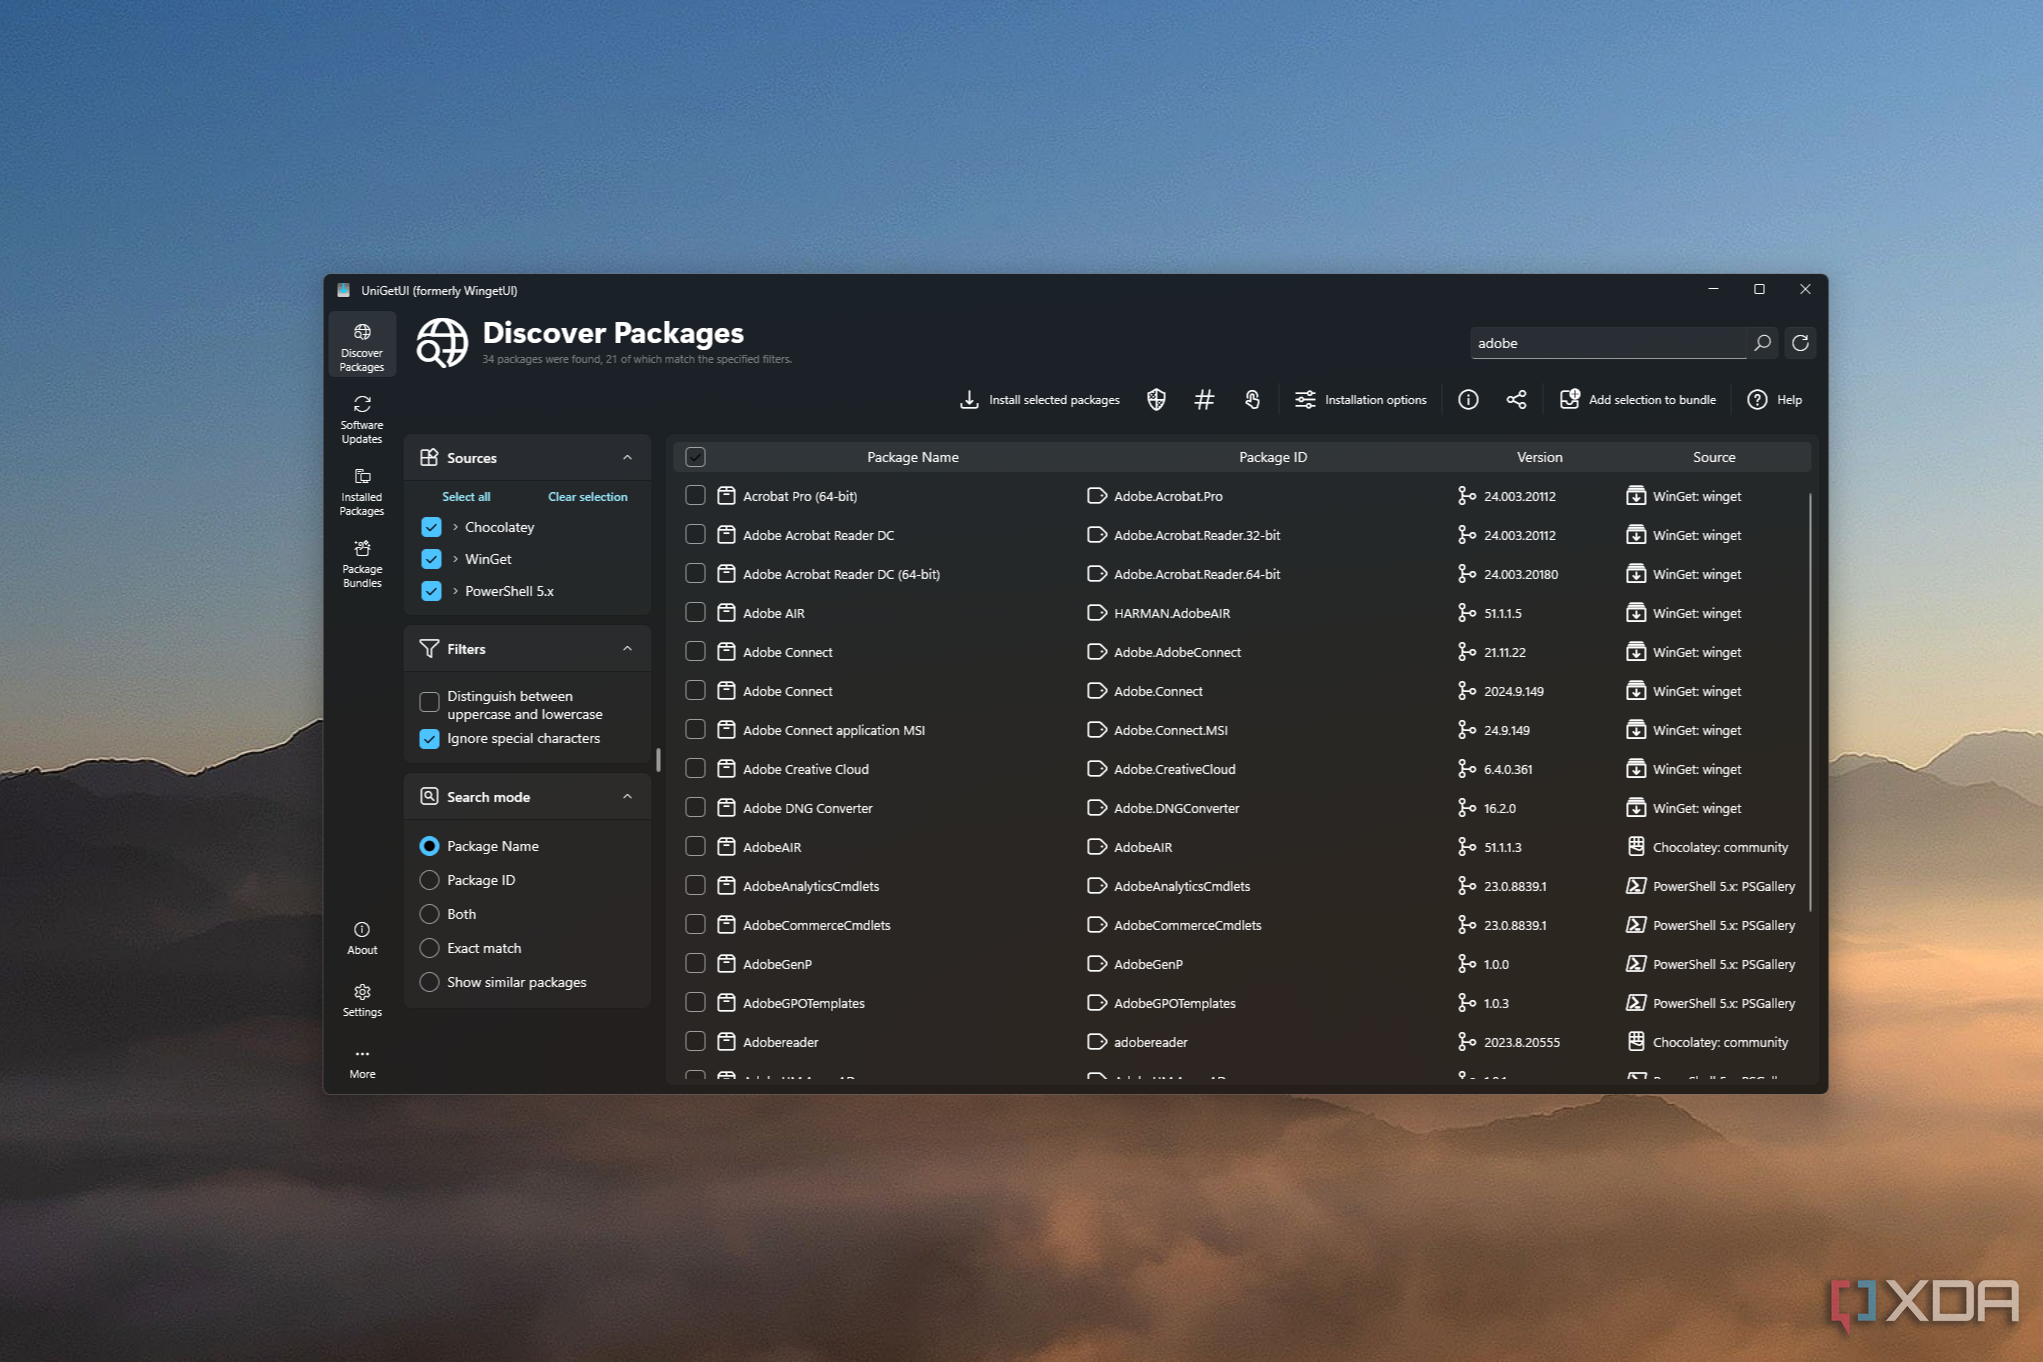2043x1362 pixels.
Task: Select all packages header checkbox
Action: pyautogui.click(x=695, y=457)
